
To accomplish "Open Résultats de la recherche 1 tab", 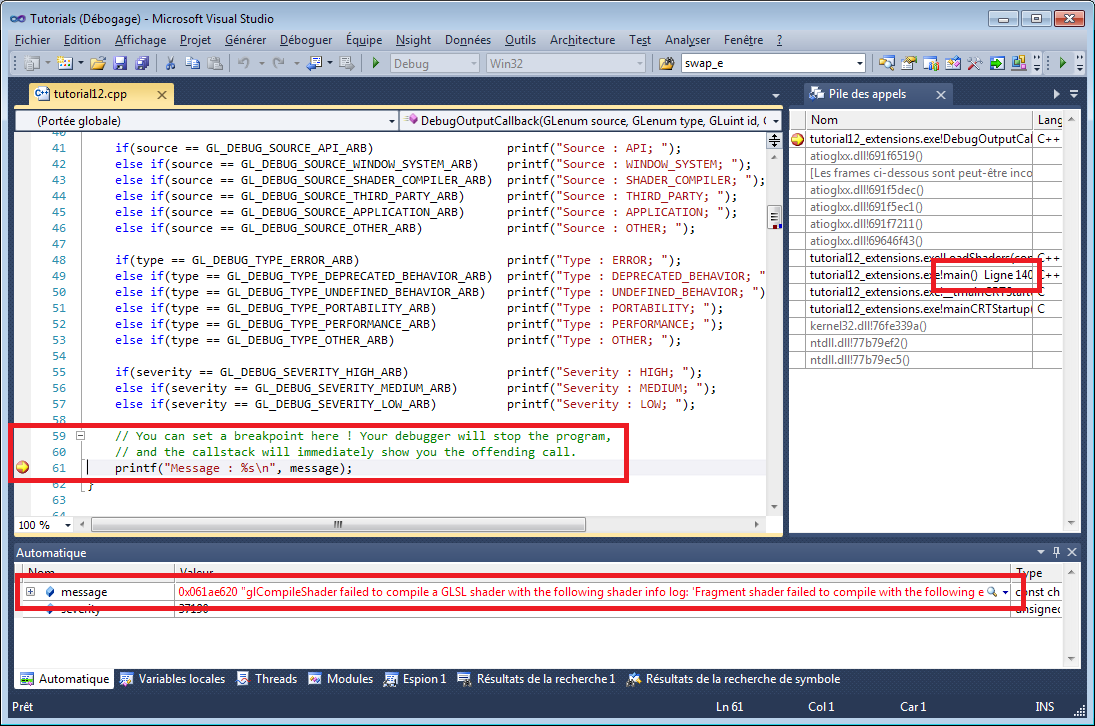I will [536, 679].
